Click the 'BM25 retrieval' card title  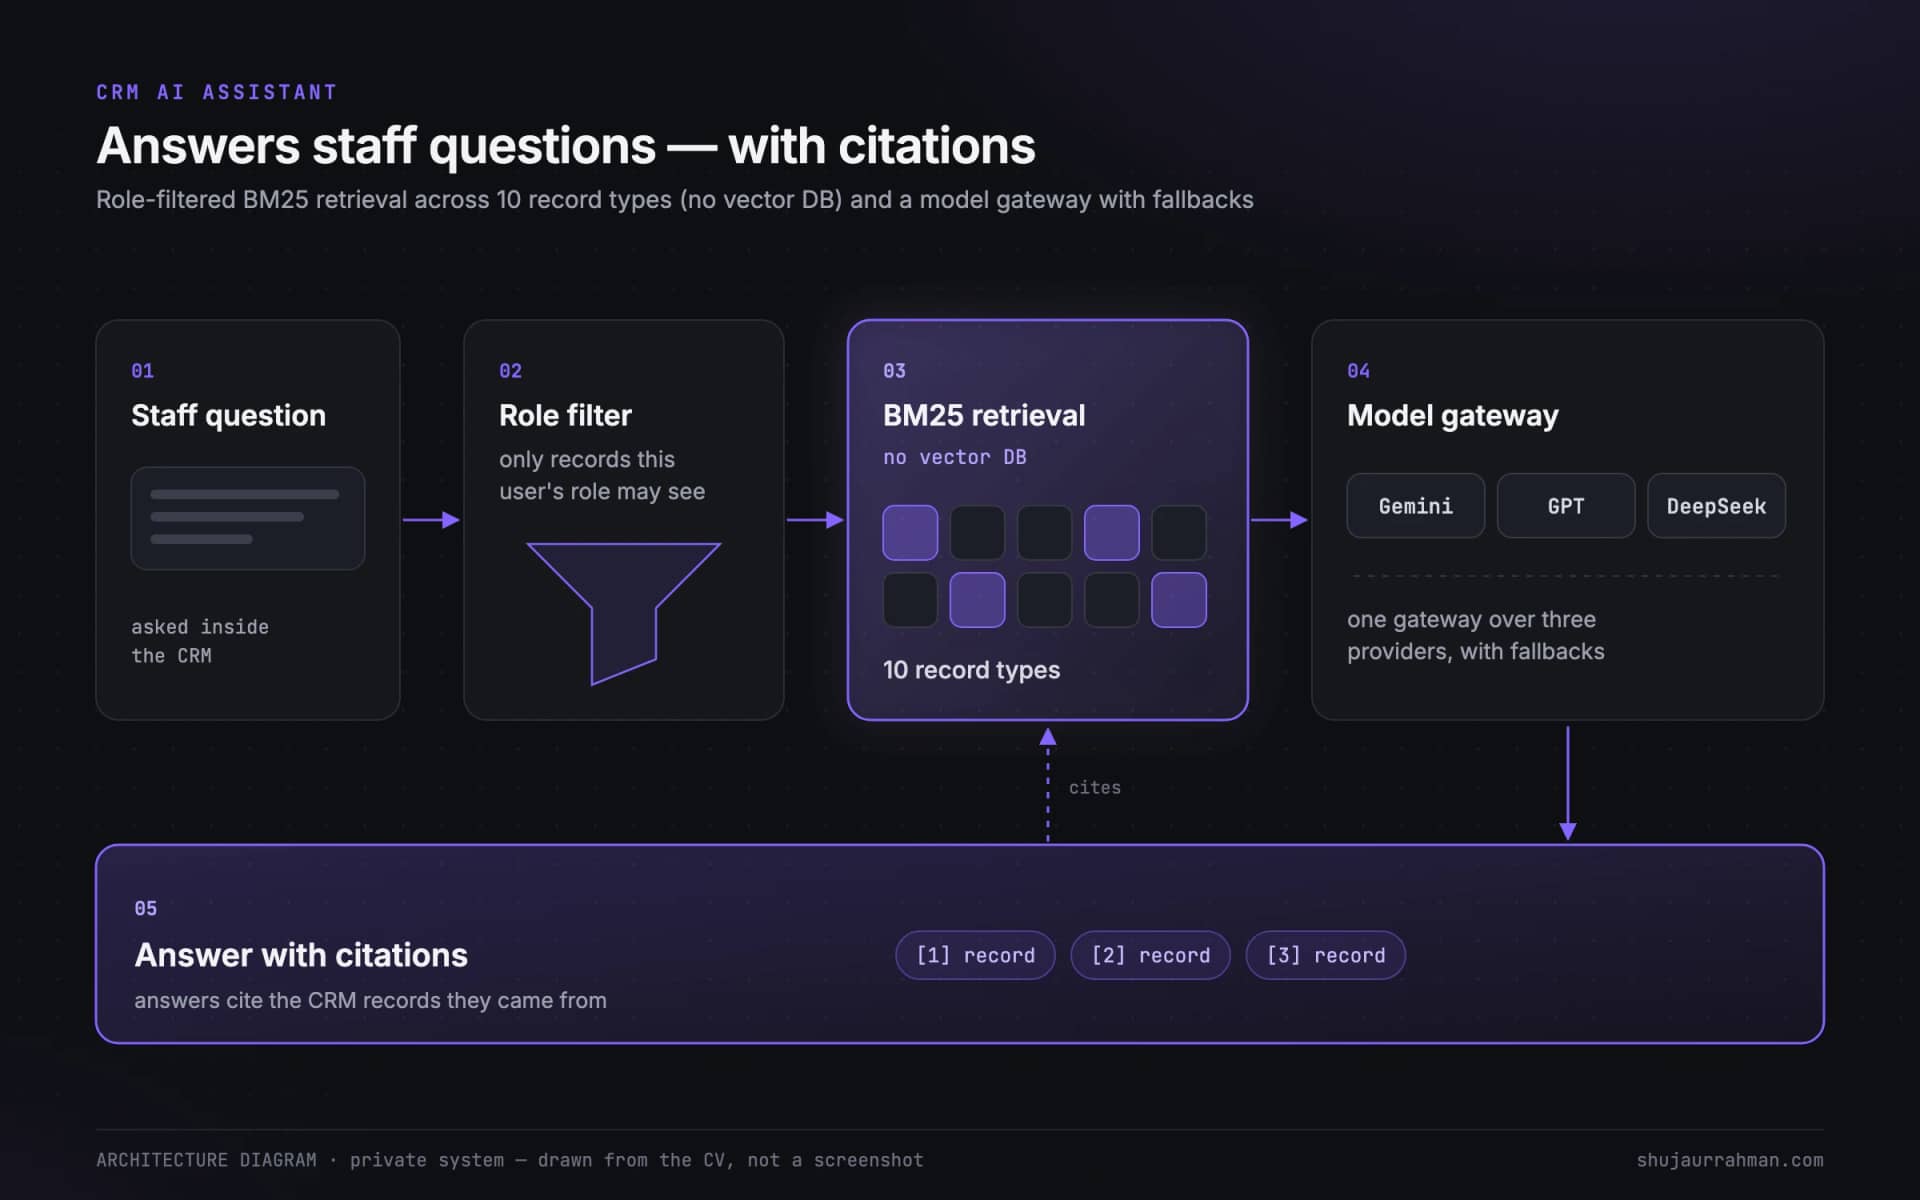coord(983,415)
